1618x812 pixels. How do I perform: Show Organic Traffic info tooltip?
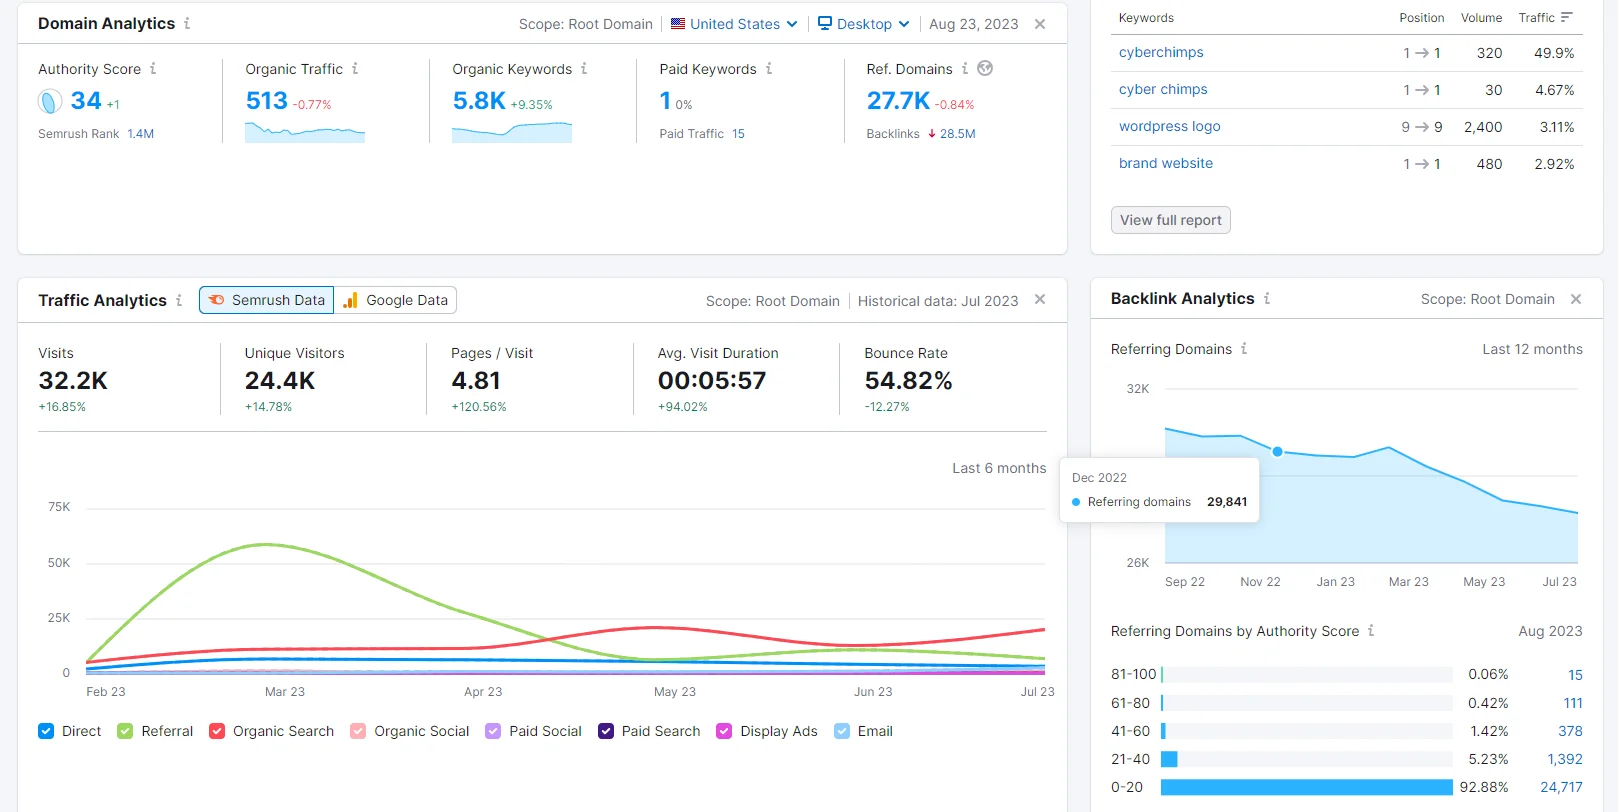pos(355,69)
